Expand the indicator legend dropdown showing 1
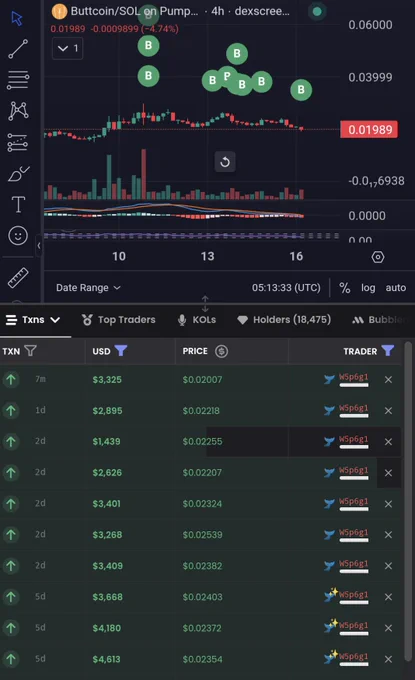 68,48
